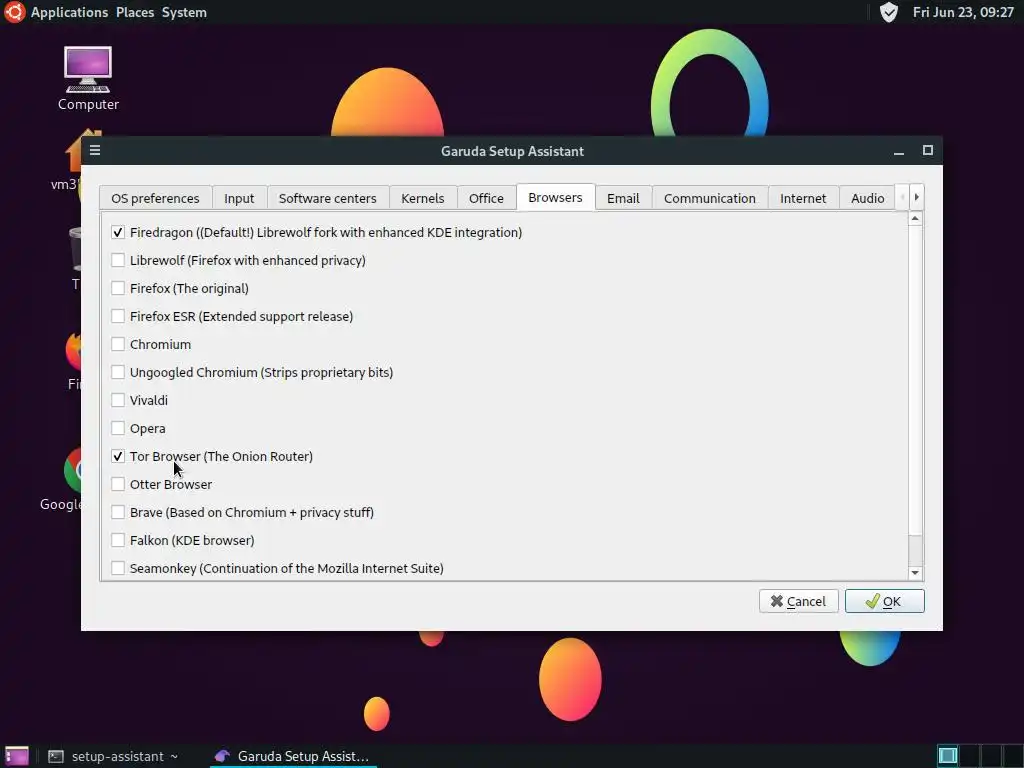Check the Vivaldi browser box
The width and height of the screenshot is (1024, 768).
coord(118,400)
